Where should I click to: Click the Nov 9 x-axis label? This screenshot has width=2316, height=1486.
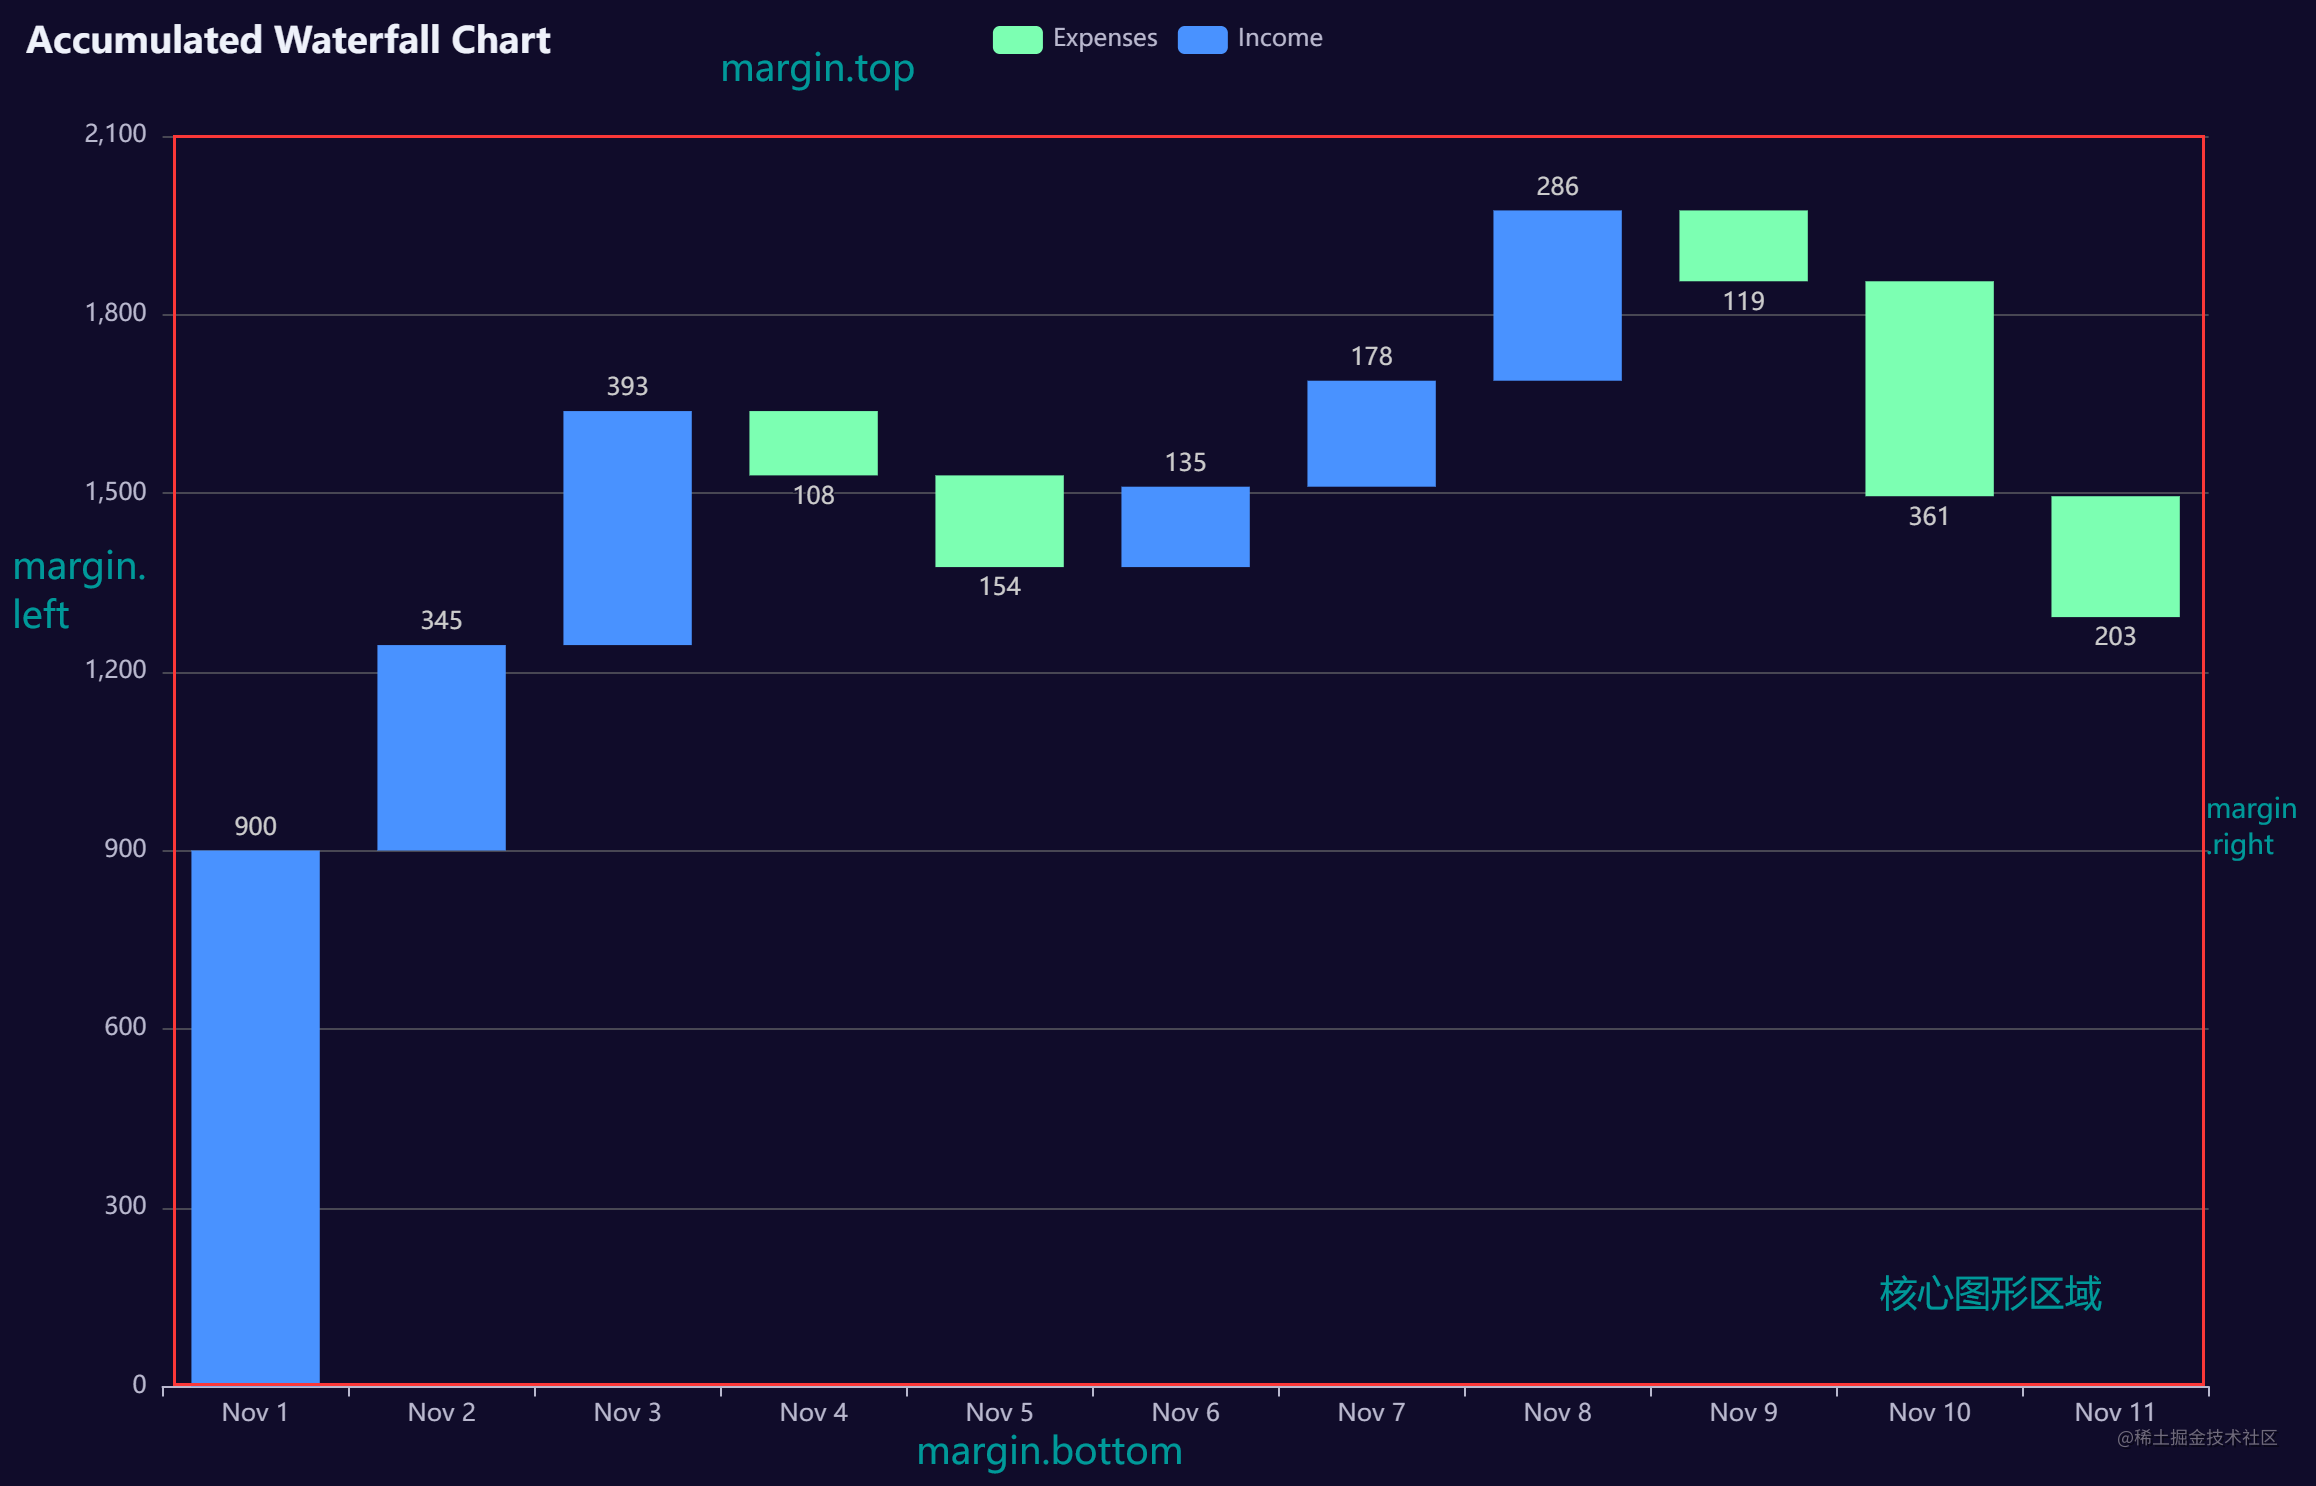pyautogui.click(x=1743, y=1412)
